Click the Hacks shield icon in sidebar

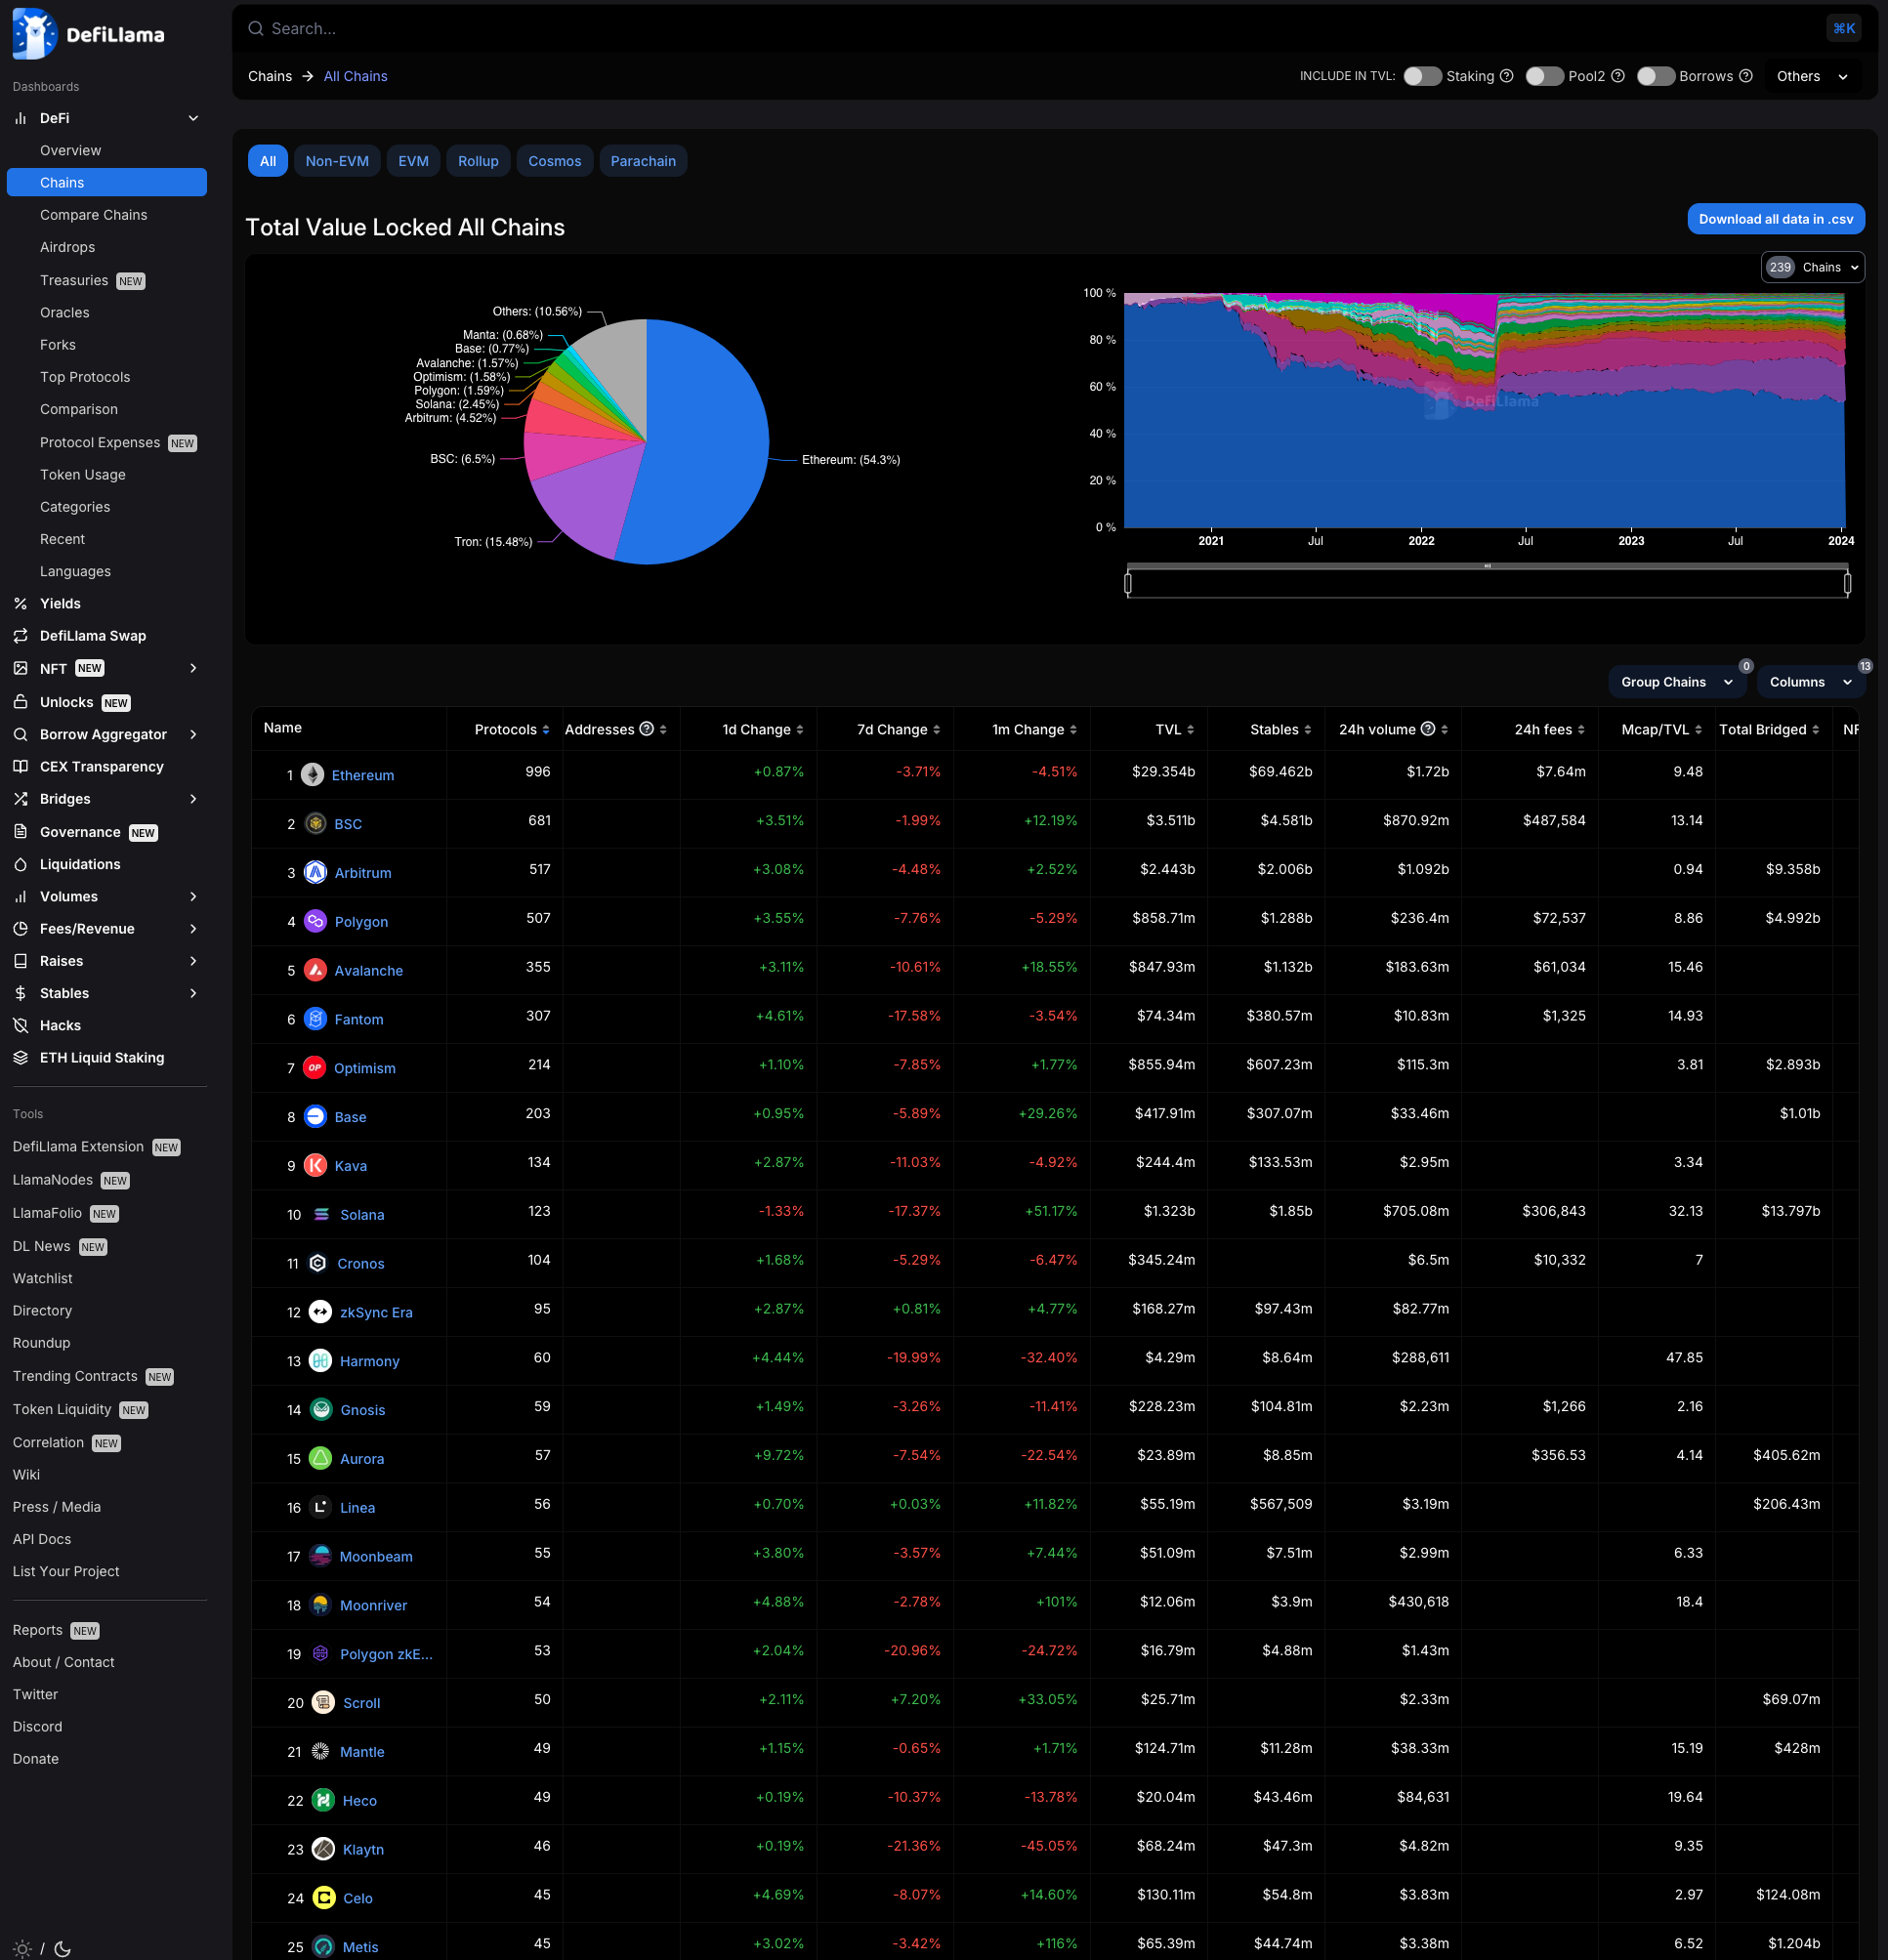[x=21, y=1025]
